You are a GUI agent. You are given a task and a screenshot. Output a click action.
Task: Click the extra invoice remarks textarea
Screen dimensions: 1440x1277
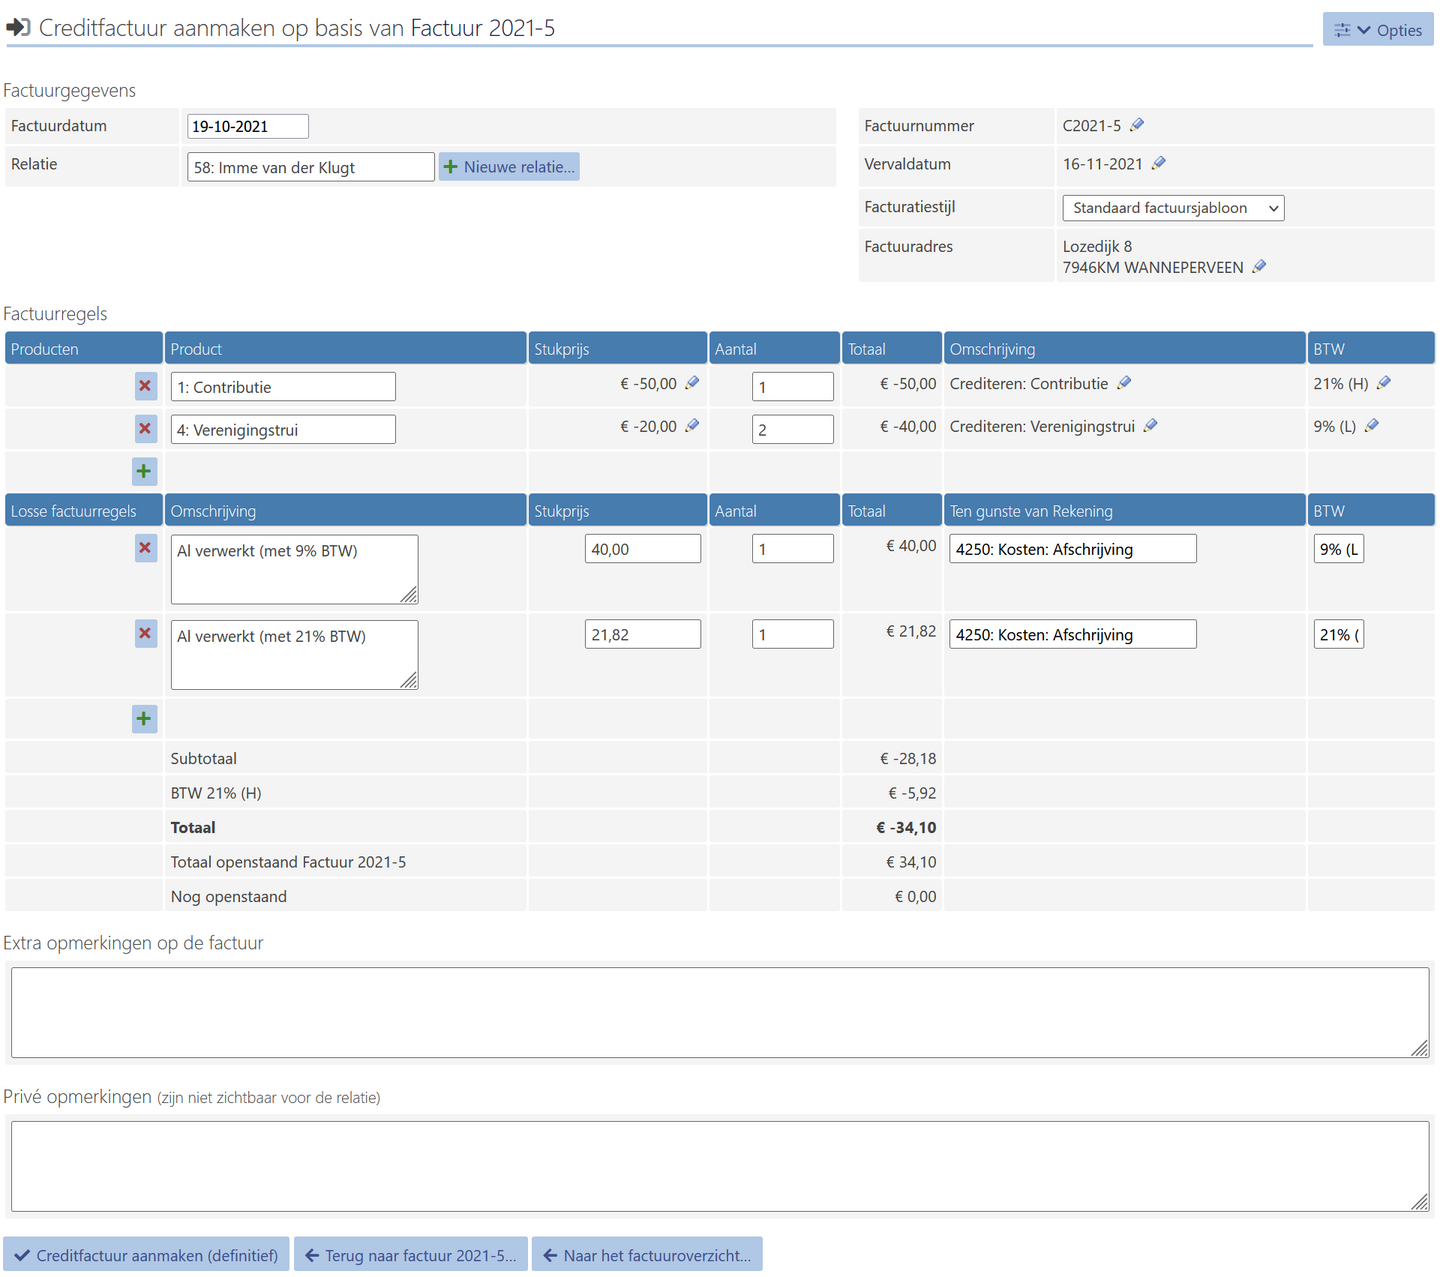coord(720,1012)
